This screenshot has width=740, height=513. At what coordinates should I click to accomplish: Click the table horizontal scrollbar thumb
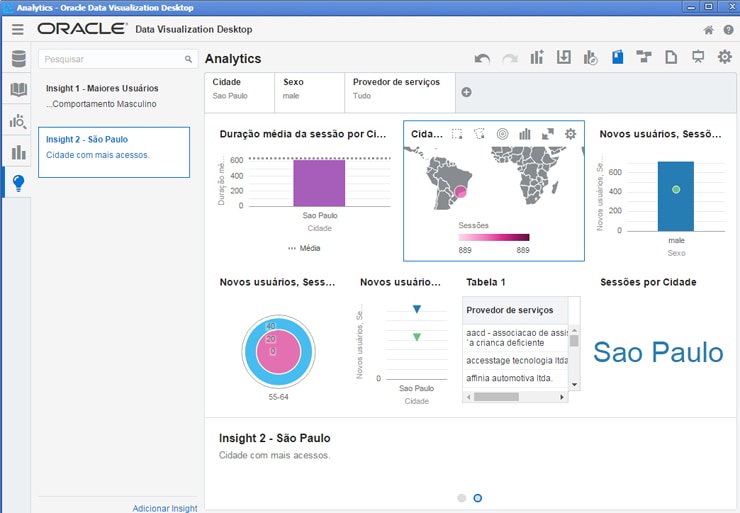coord(496,397)
